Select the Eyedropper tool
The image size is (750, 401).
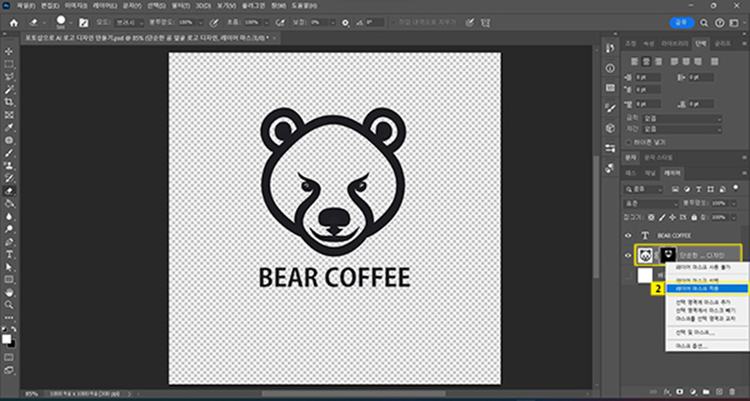point(9,128)
